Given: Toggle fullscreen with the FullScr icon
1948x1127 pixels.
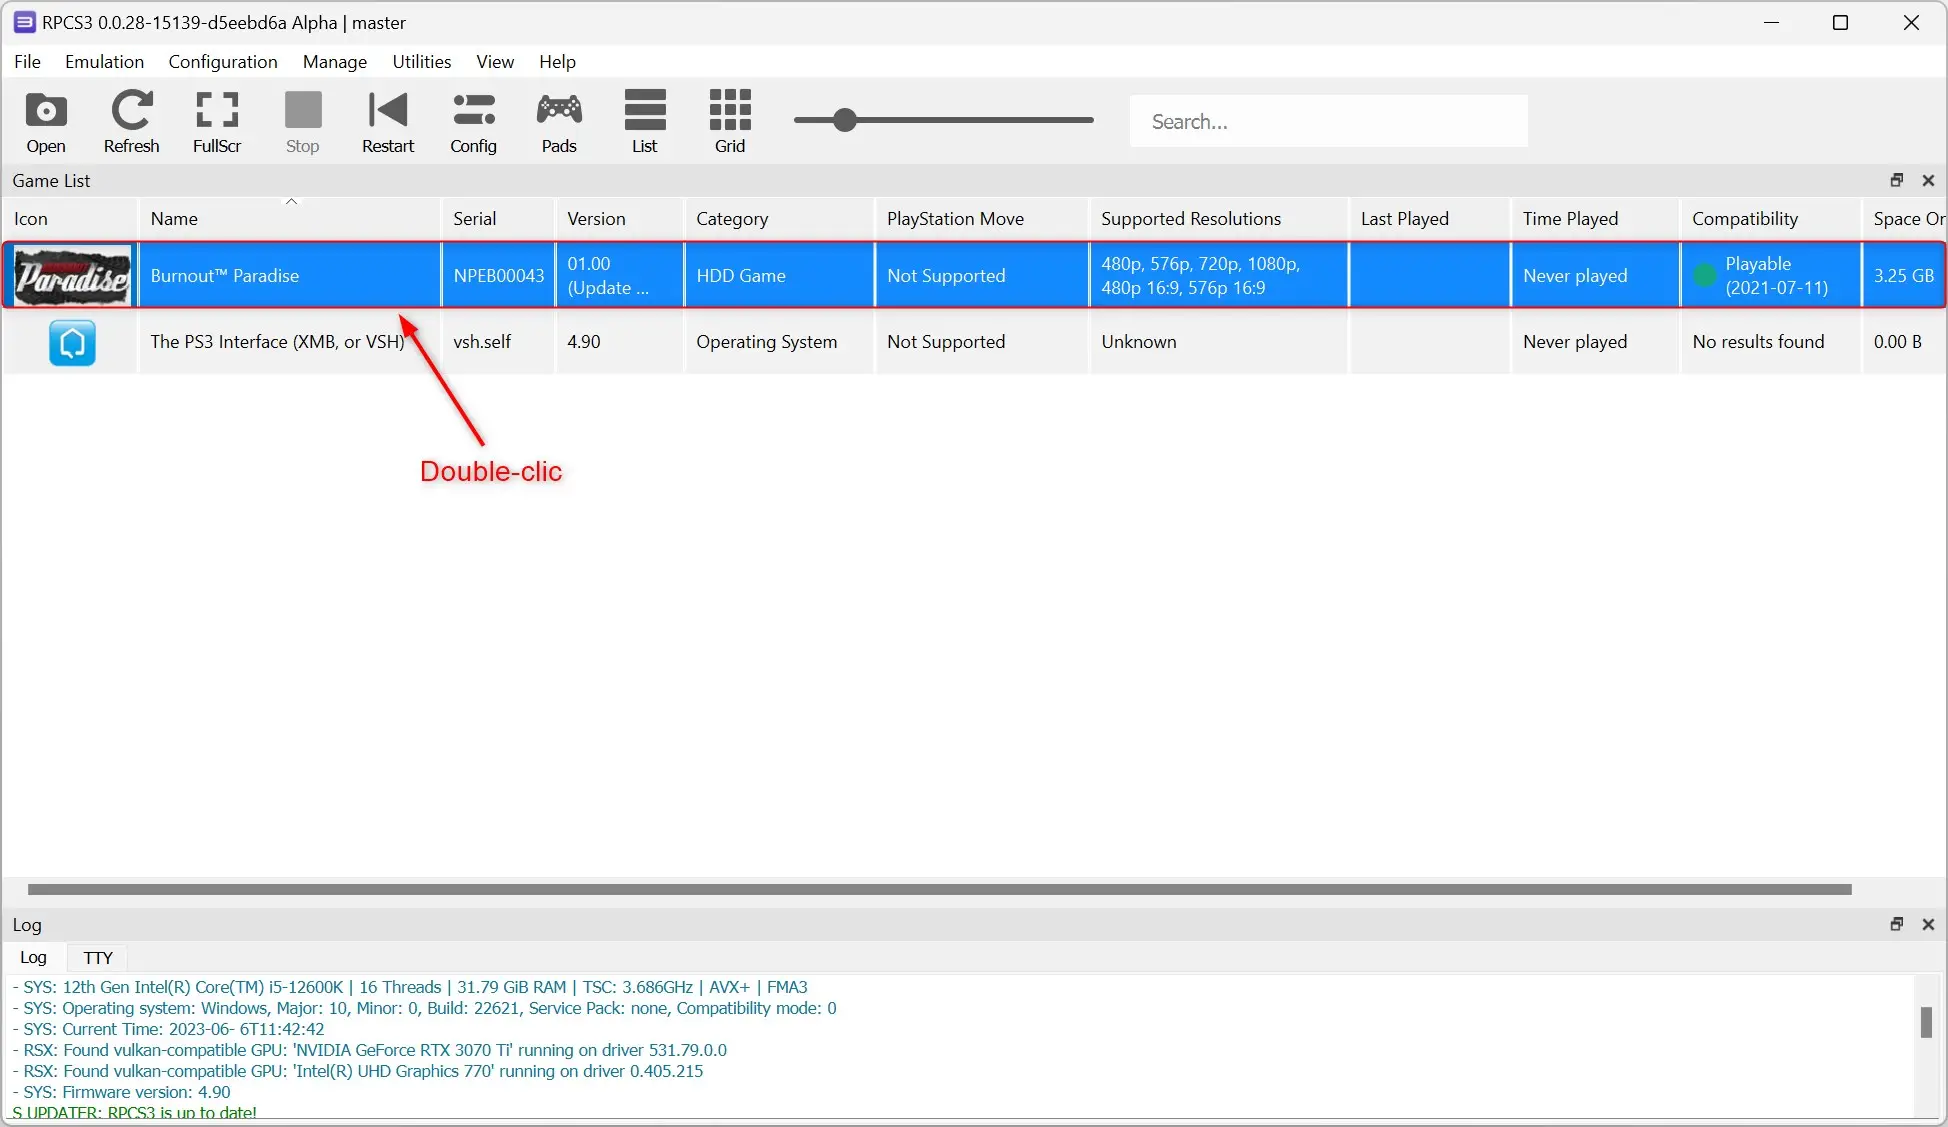Looking at the screenshot, I should [217, 121].
